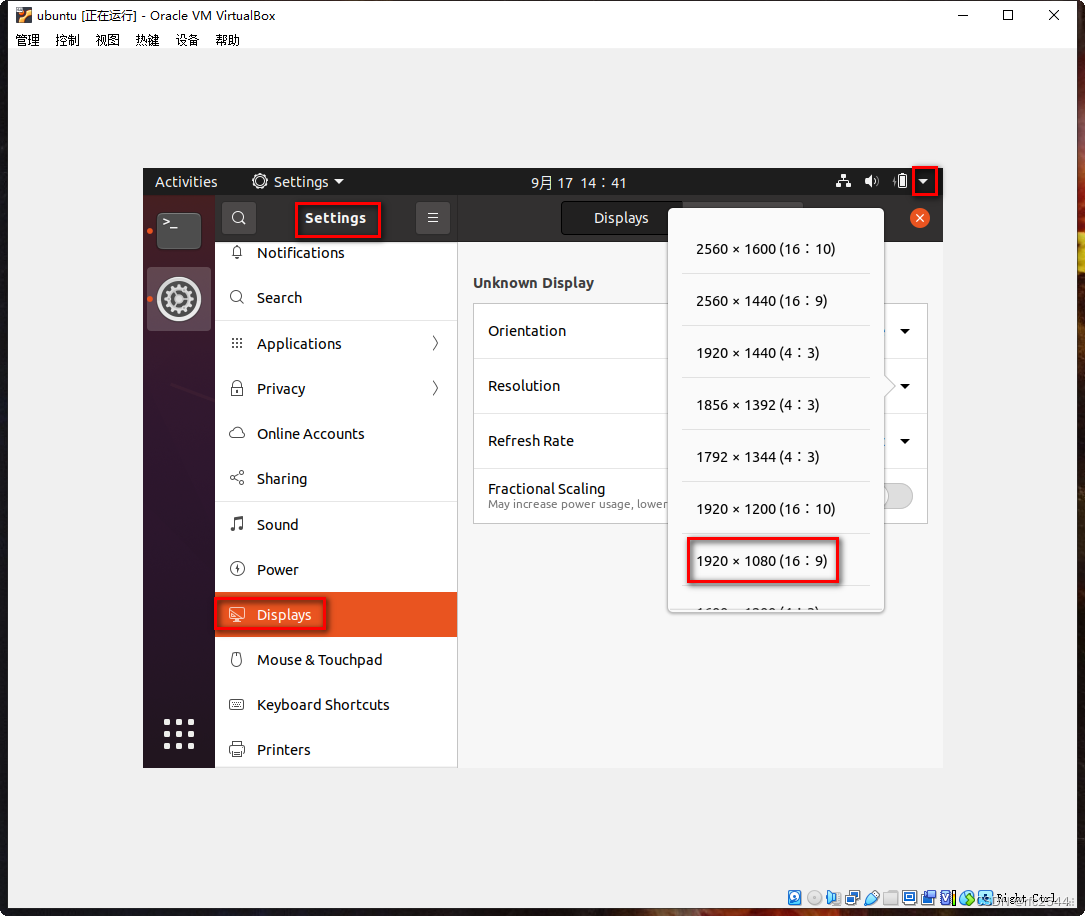This screenshot has width=1085, height=916.
Task: Expand the Orientation dropdown arrow
Action: coord(904,331)
